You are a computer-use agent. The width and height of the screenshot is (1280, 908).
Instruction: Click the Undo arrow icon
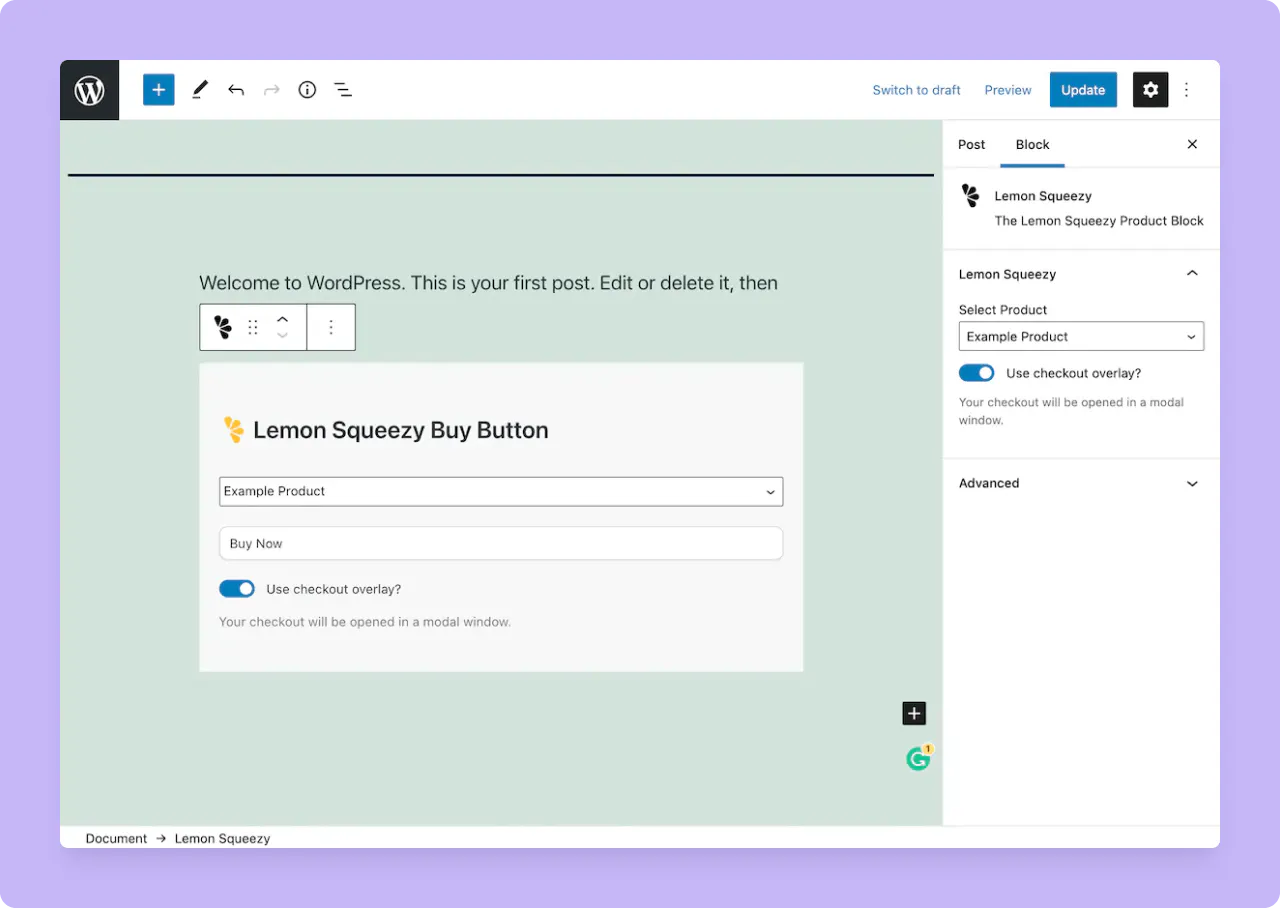click(x=236, y=89)
